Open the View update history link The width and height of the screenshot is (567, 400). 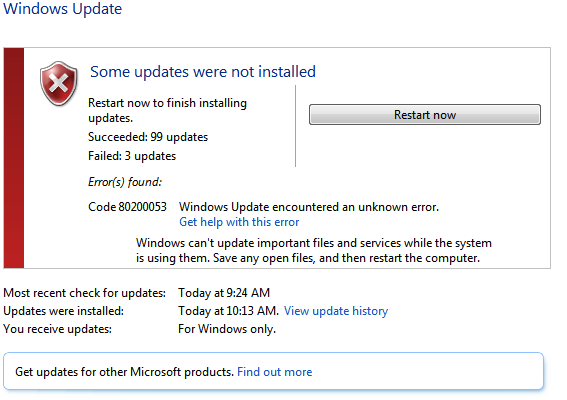tap(336, 311)
